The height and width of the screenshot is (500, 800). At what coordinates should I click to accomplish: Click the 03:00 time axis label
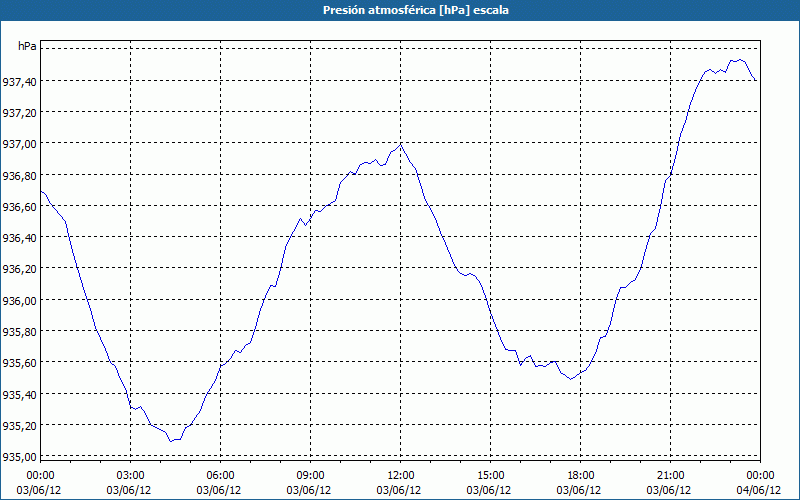point(131,476)
